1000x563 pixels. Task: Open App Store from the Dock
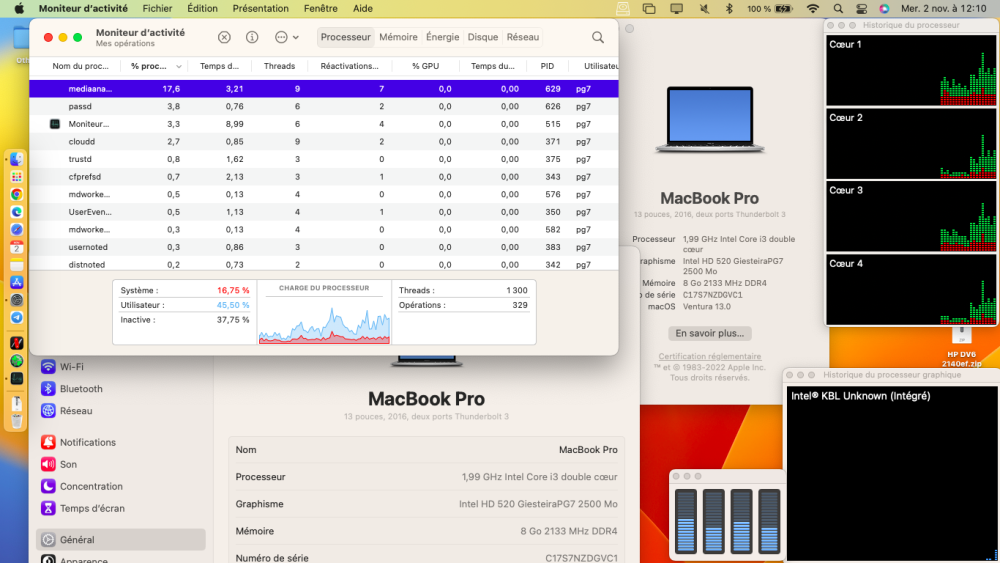17,282
